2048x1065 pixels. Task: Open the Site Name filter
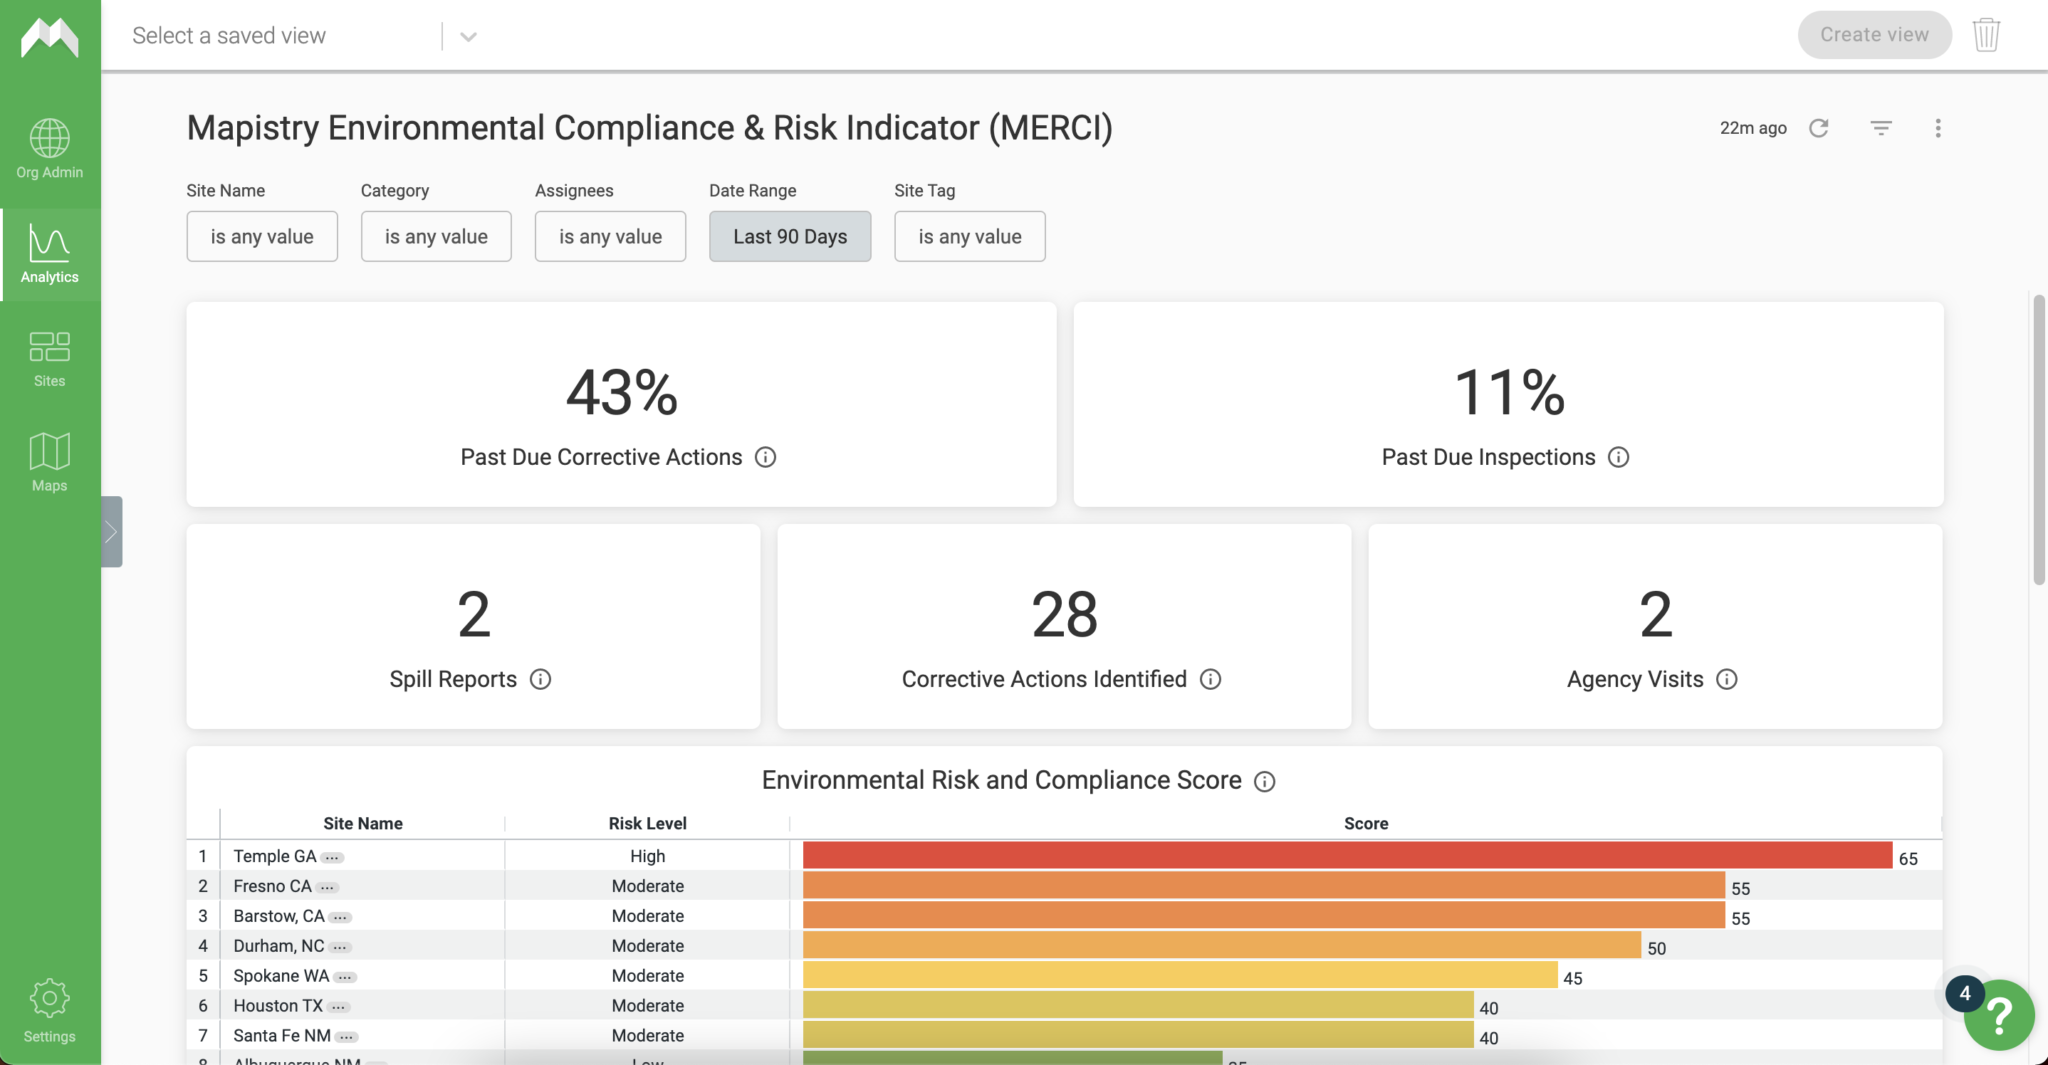262,236
